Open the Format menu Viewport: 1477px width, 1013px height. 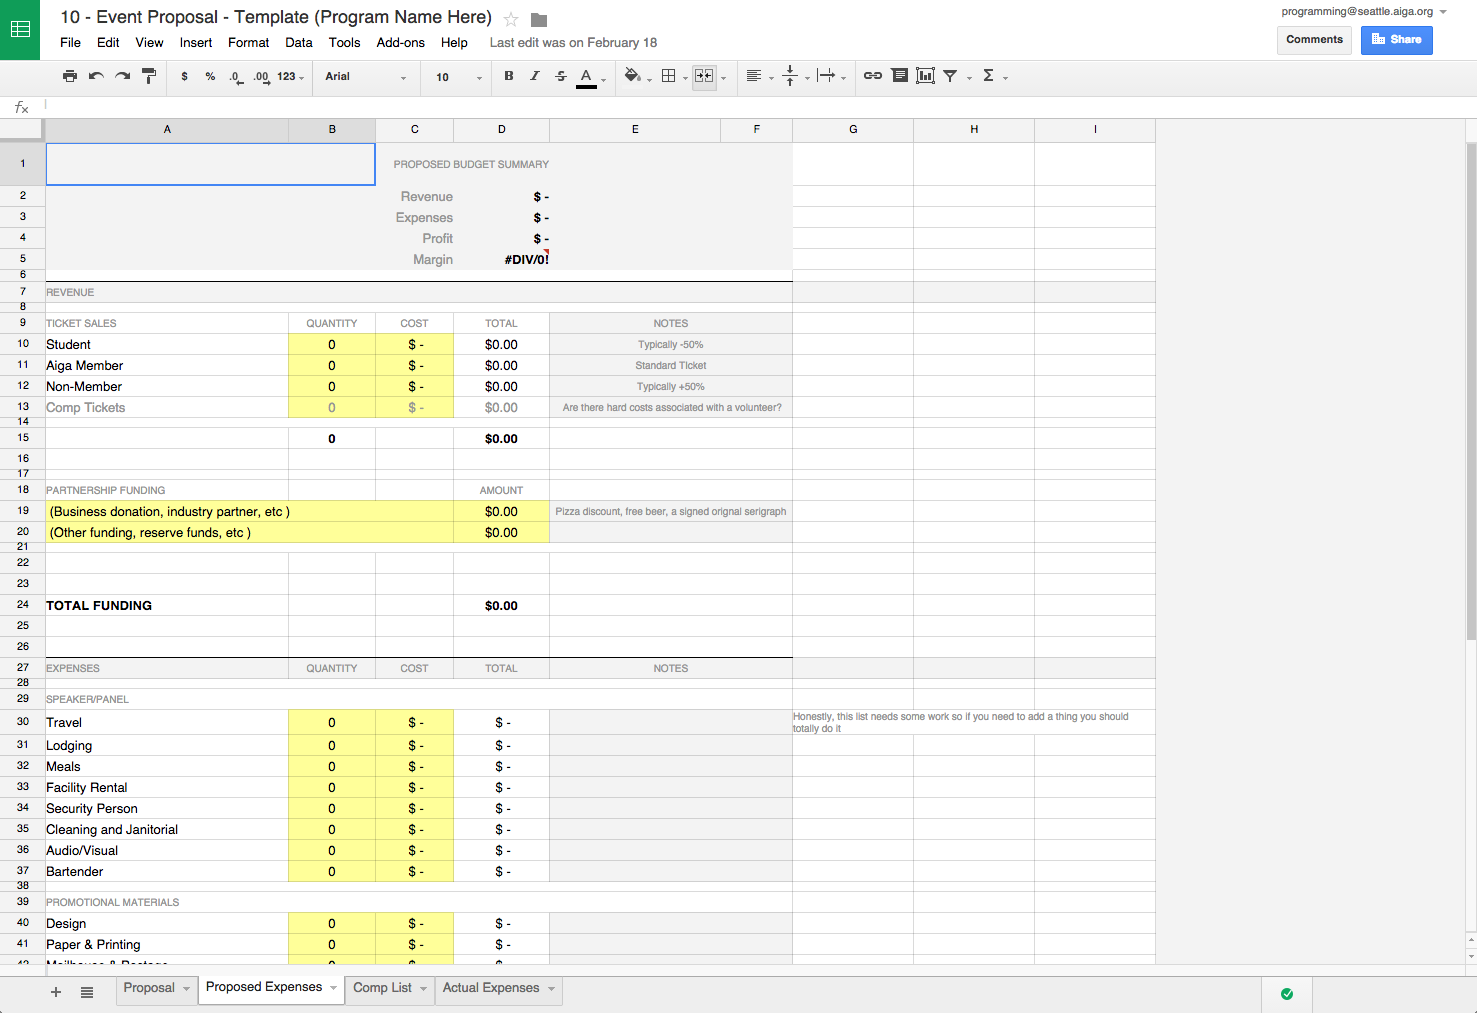tap(248, 43)
